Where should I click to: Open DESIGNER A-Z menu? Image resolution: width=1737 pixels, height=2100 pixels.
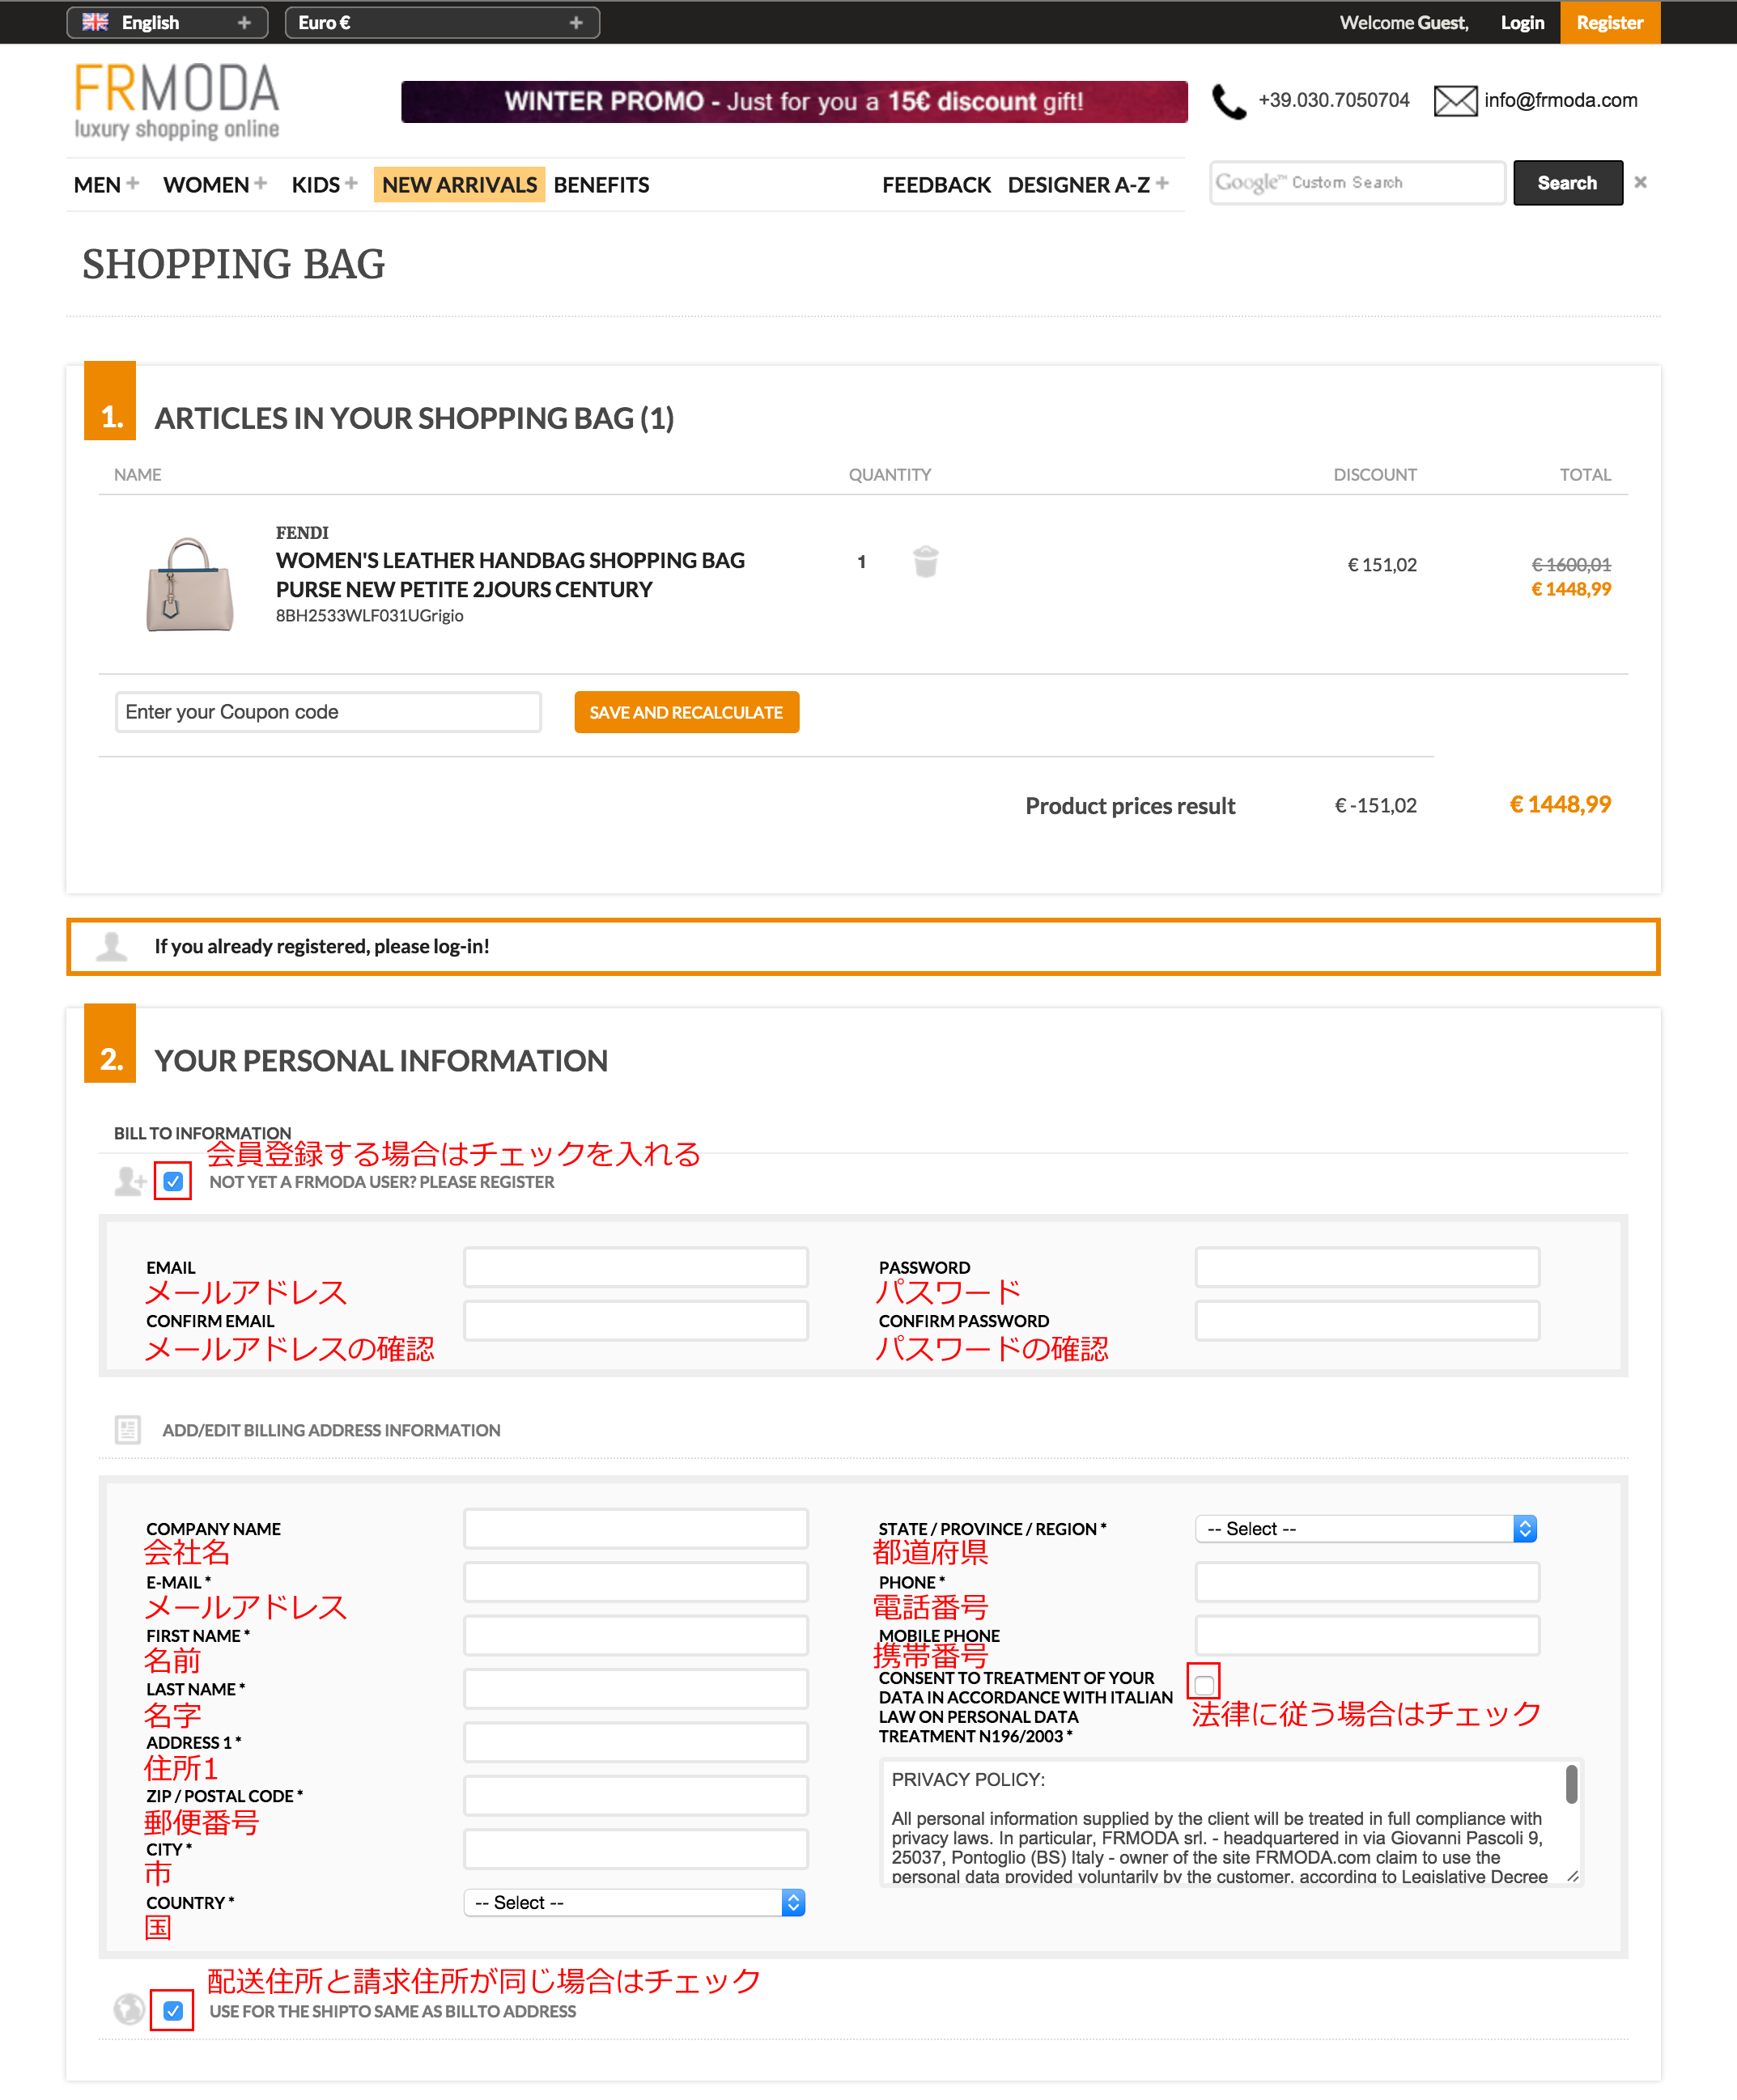point(1079,185)
